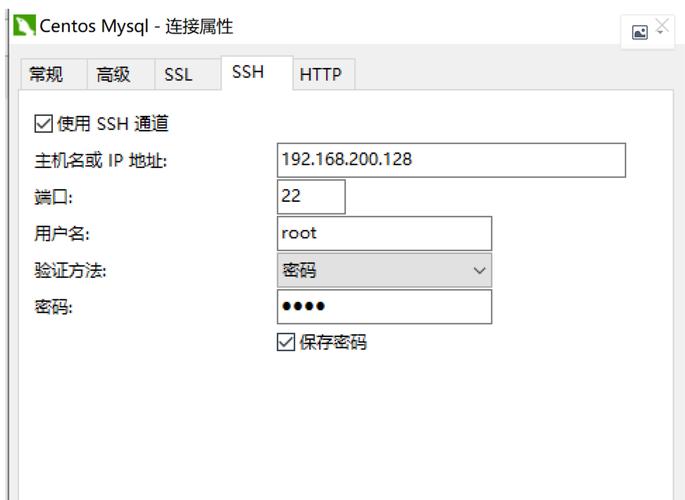
Task: Click the 主机名或 IP 地址 label
Action: coord(100,161)
